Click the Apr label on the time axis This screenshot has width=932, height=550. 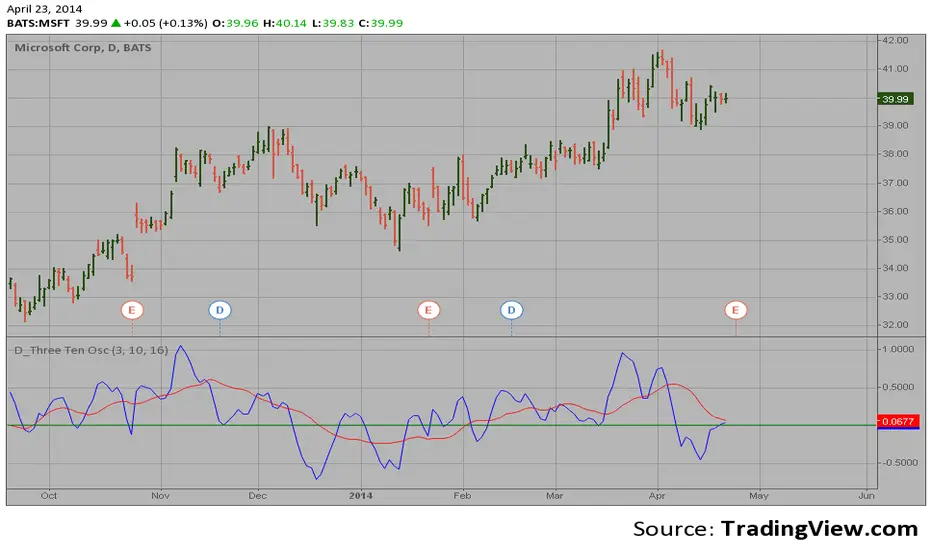point(657,495)
